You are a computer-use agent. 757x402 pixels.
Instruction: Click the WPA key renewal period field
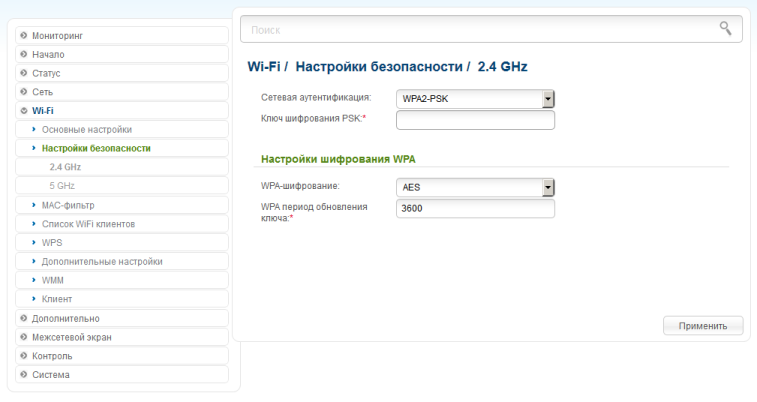pos(475,208)
